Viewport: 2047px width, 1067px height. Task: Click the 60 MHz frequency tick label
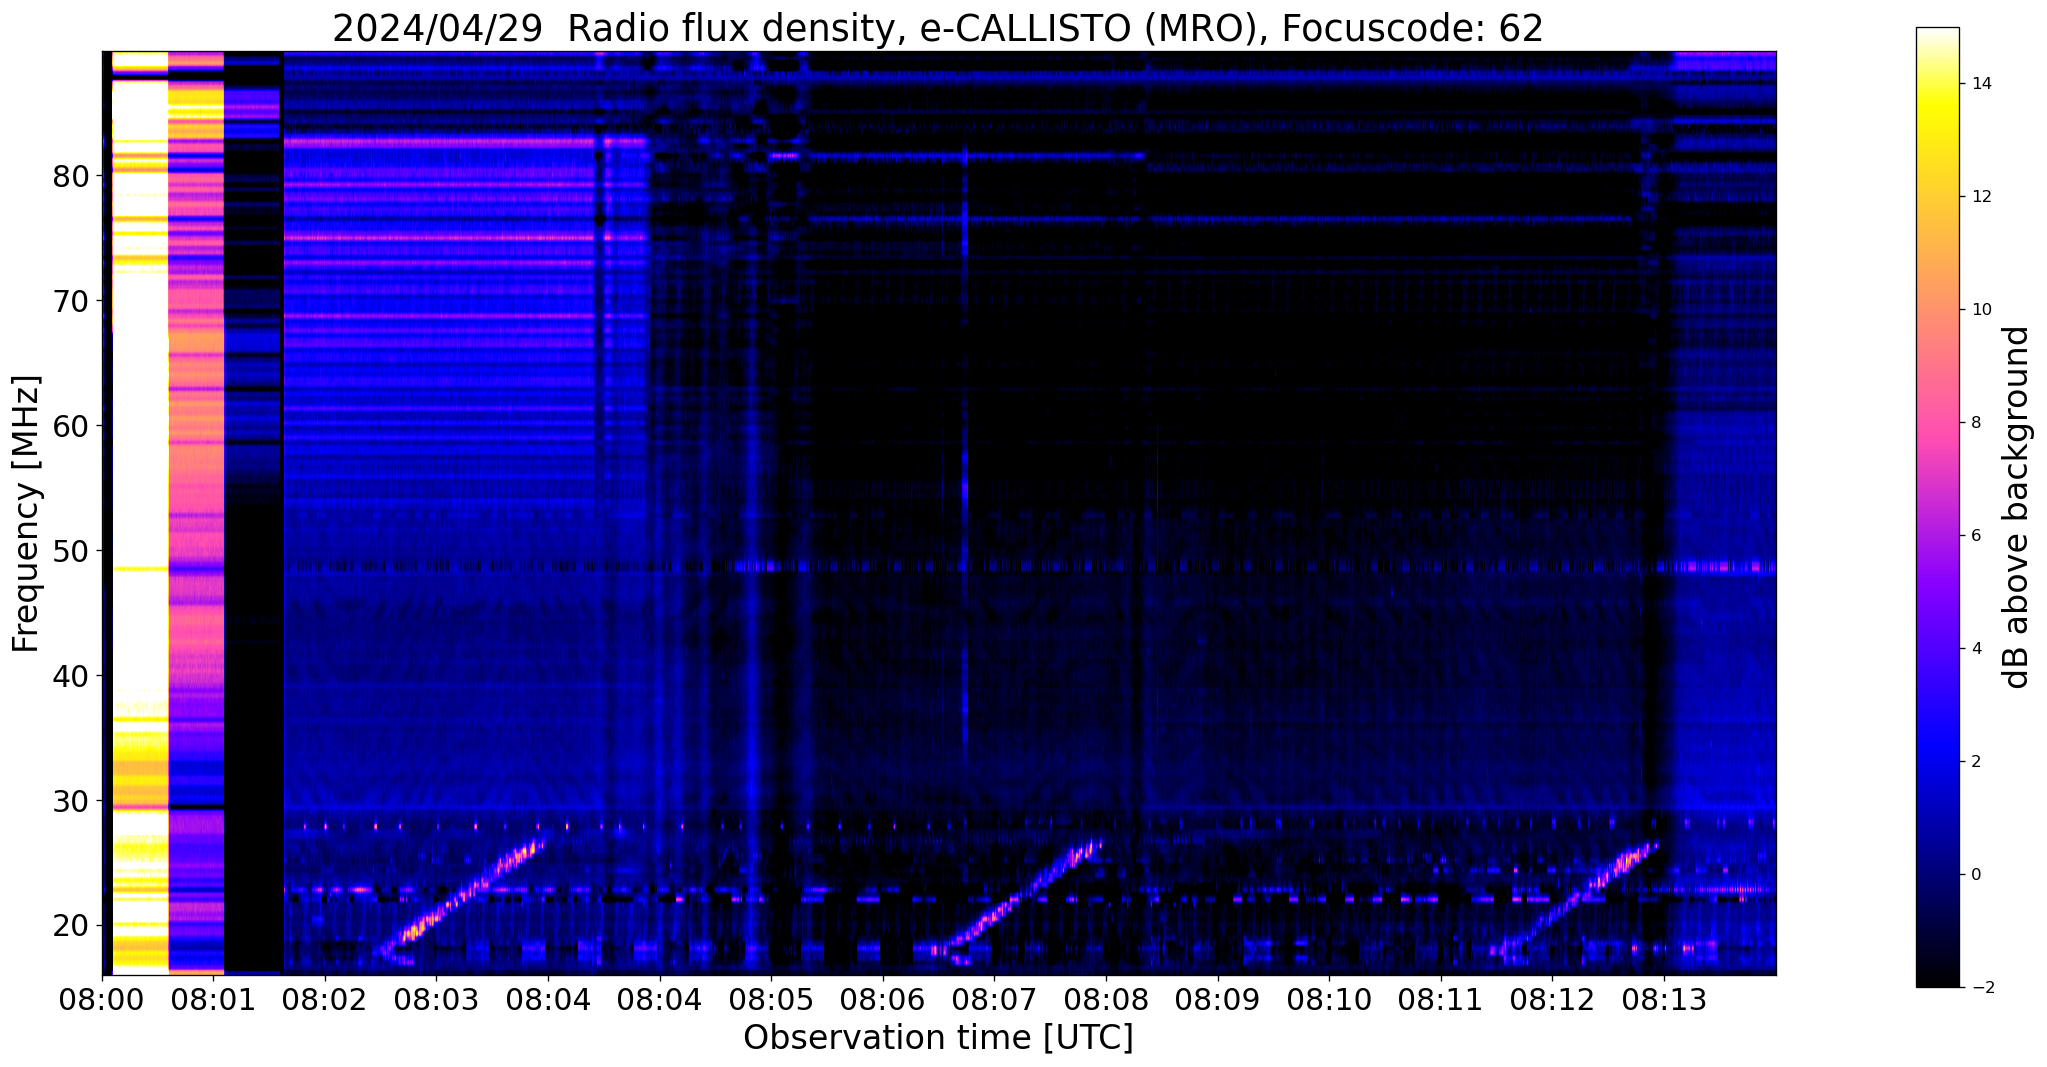pyautogui.click(x=71, y=426)
